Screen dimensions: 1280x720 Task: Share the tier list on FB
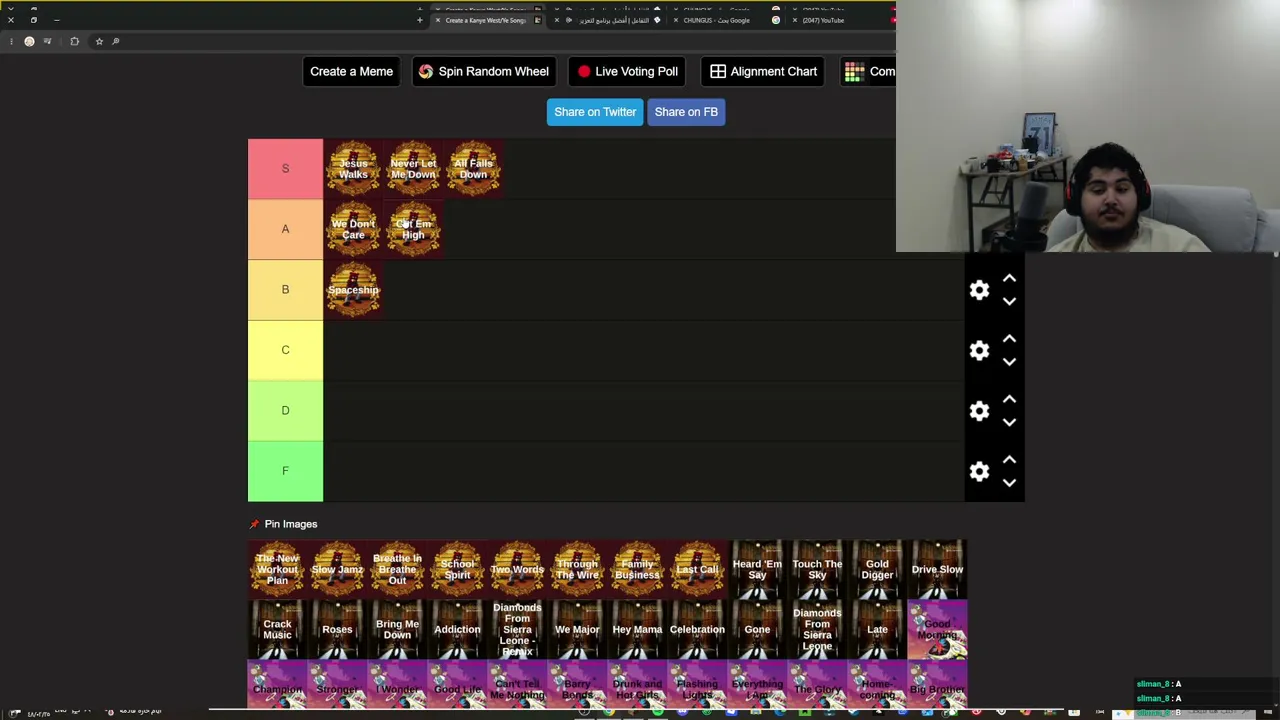click(x=686, y=112)
